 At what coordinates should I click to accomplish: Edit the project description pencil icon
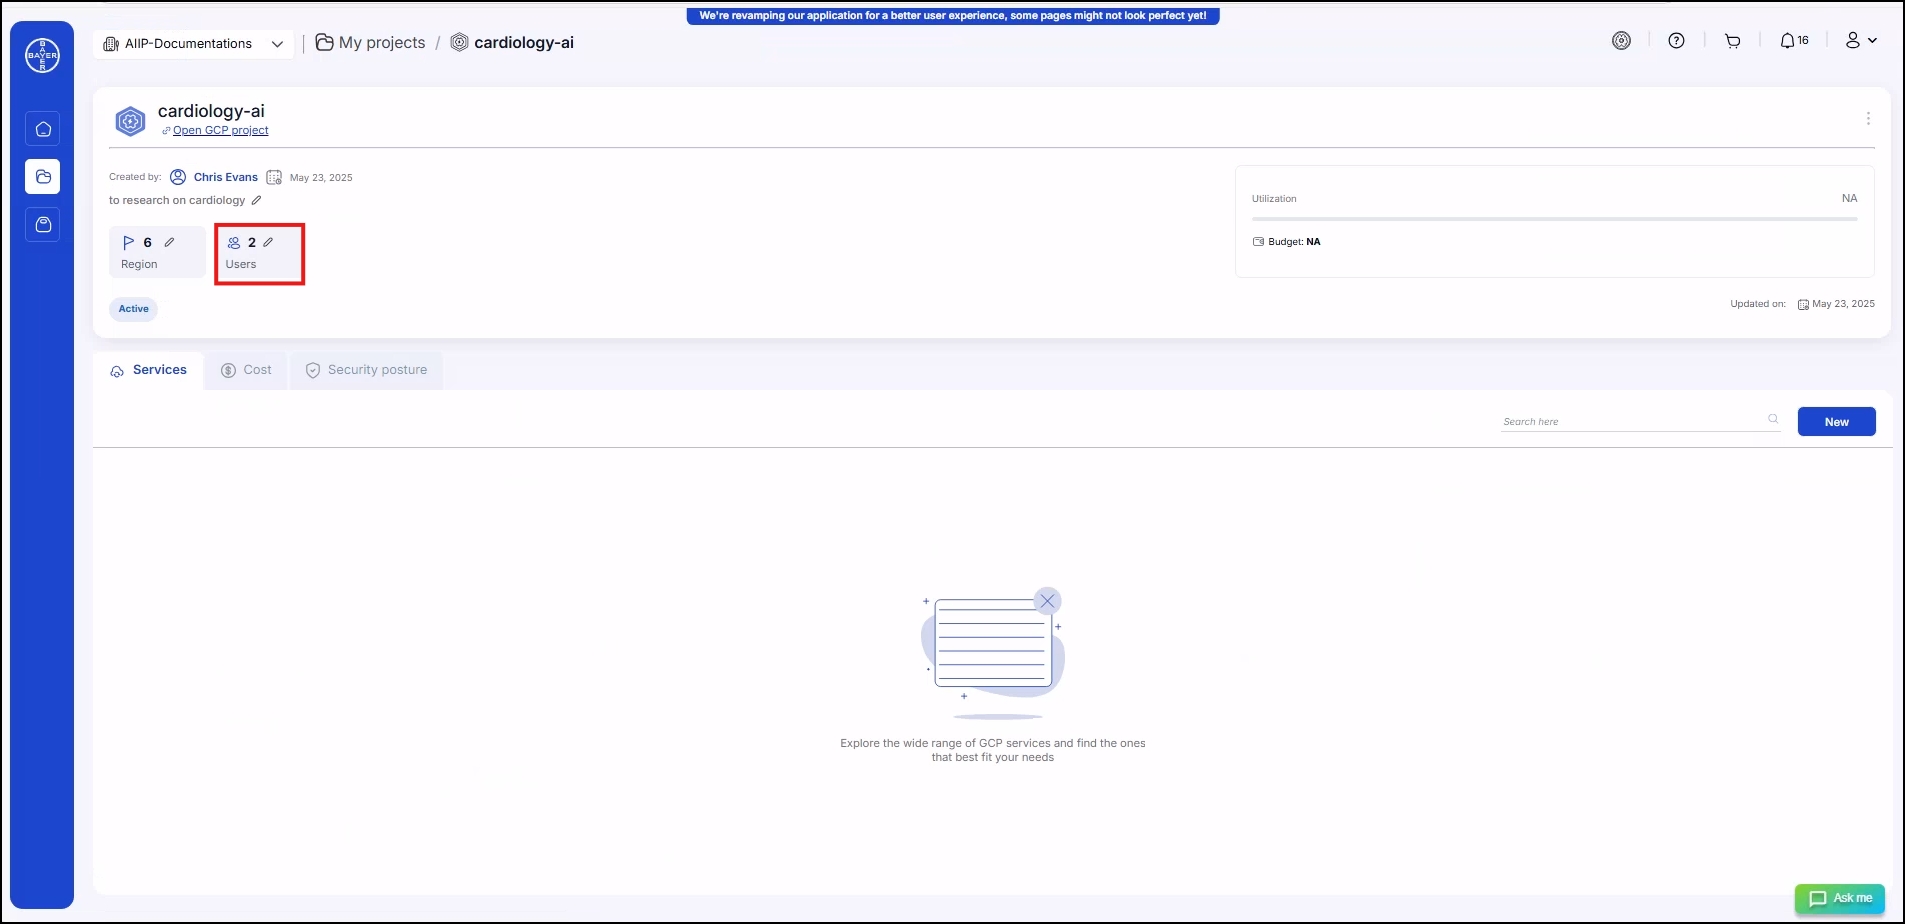(x=256, y=200)
